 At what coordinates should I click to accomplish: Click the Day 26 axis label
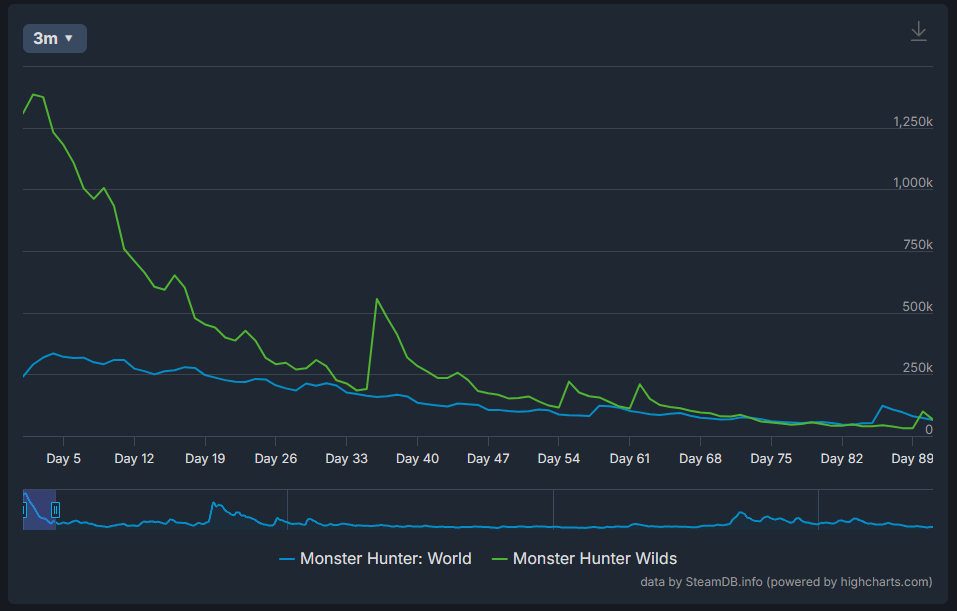point(276,458)
